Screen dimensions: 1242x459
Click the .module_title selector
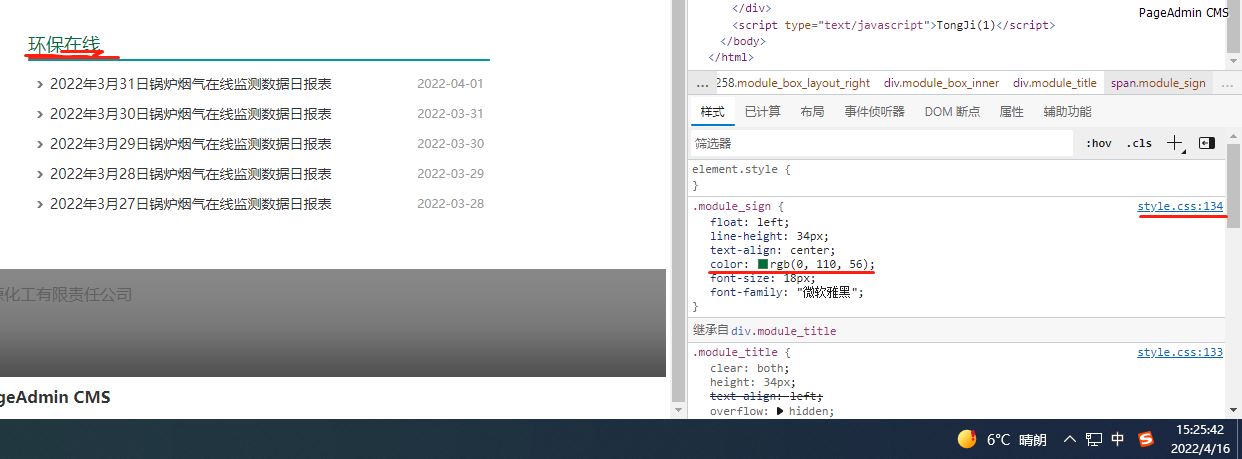click(734, 352)
